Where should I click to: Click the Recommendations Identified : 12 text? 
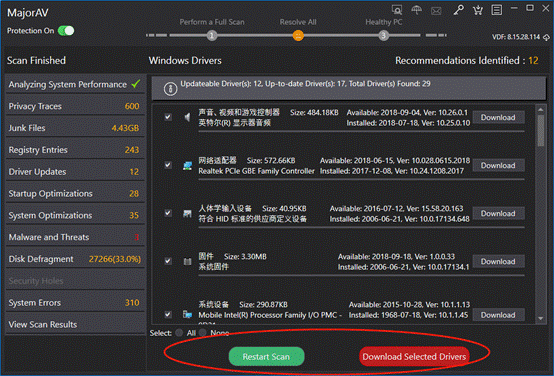466,60
